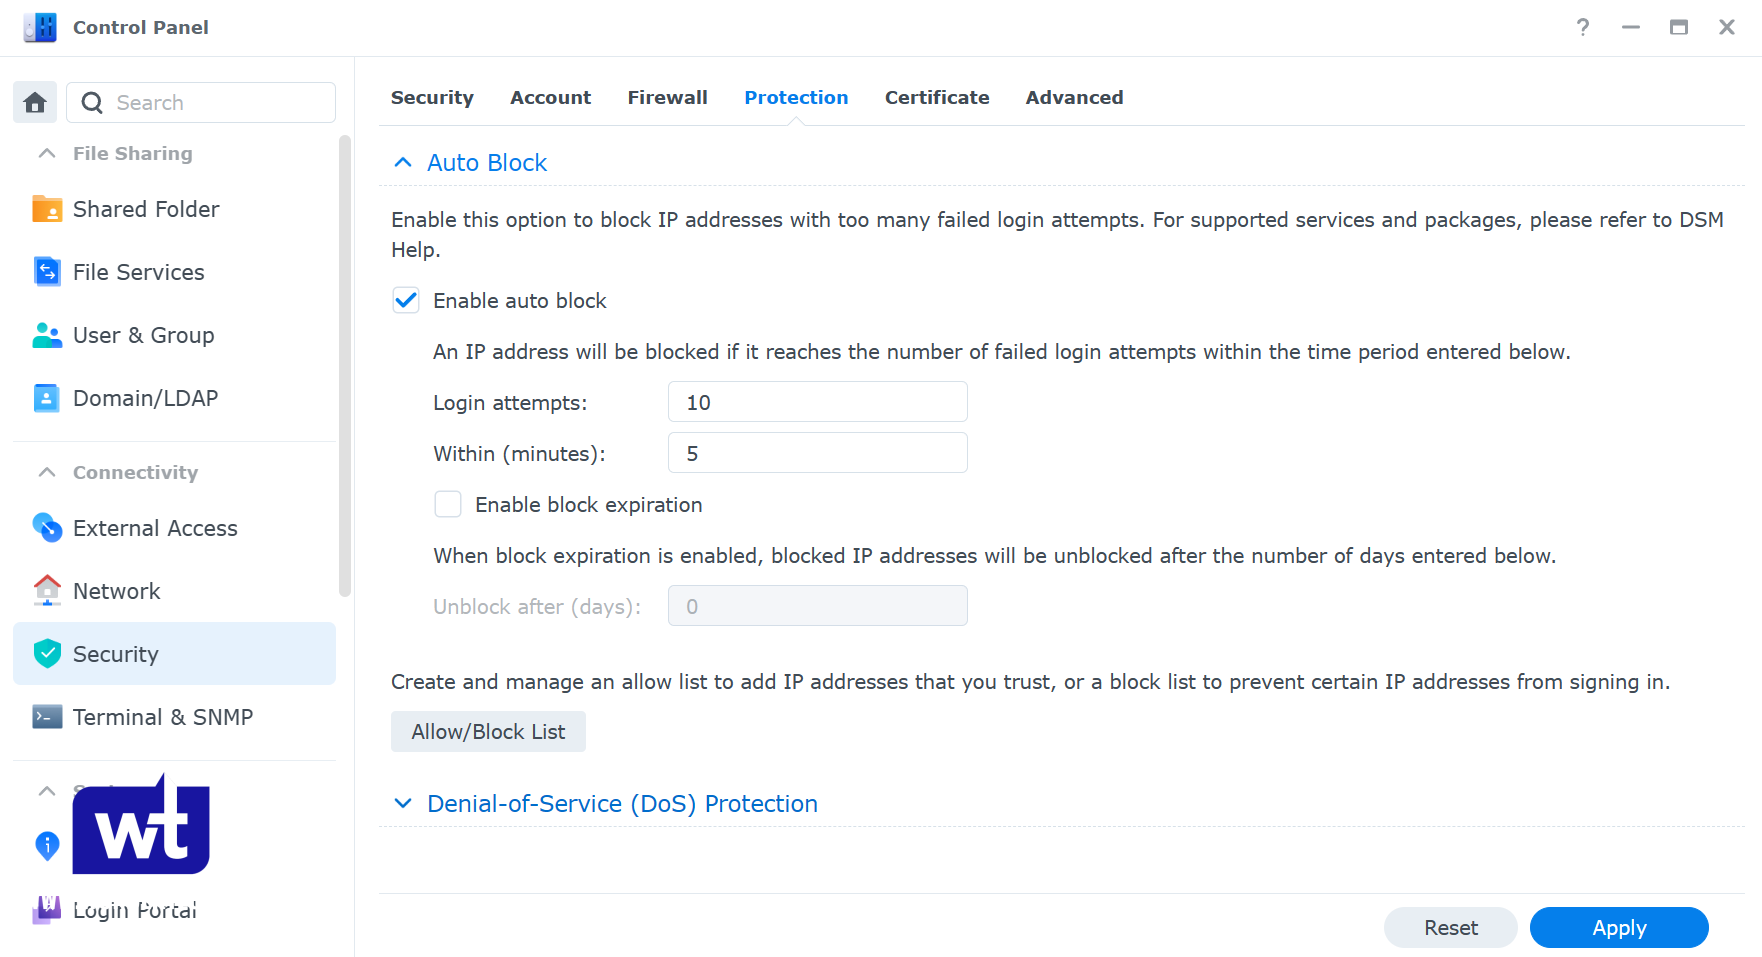This screenshot has width=1762, height=957.
Task: Open External Access settings
Action: click(155, 528)
